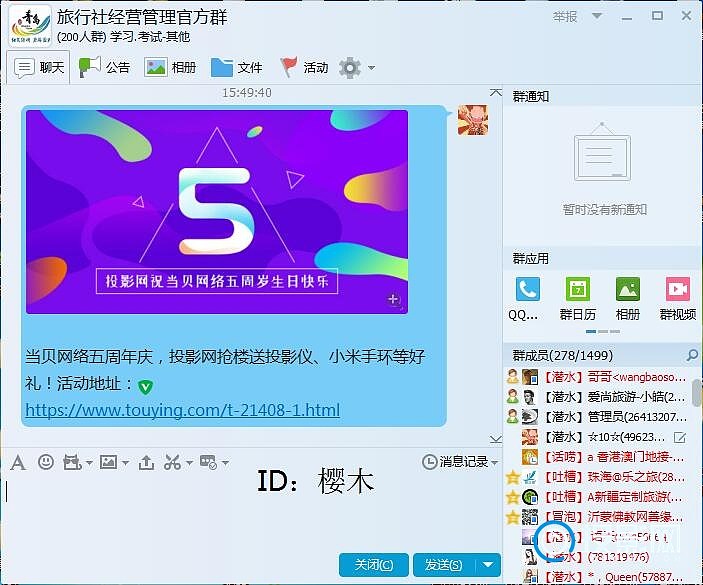703x585 pixels.
Task: Open the 活动 activities tab
Action: point(304,68)
